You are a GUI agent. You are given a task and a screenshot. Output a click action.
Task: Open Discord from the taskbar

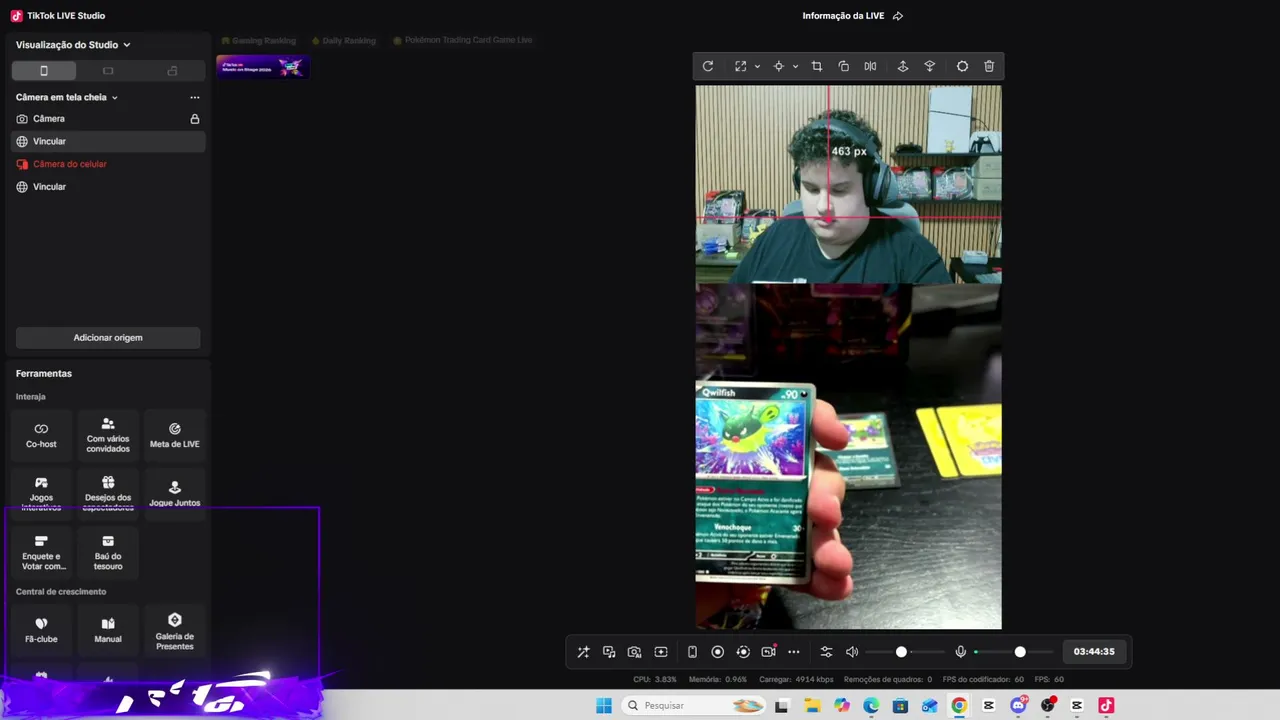click(1018, 706)
